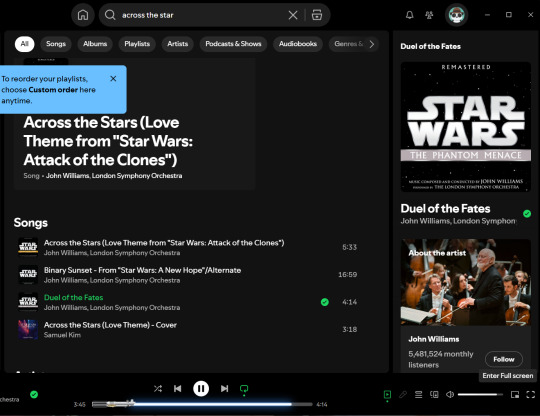Open the Duel of the Fates panel header
The image size is (540, 416).
point(430,46)
